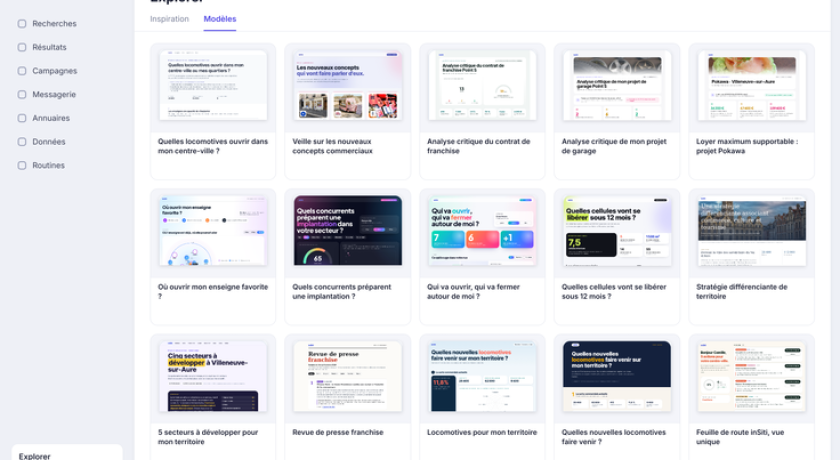The width and height of the screenshot is (840, 460).
Task: Open Analyse critique du contrat de franchise thumbnail
Action: click(482, 85)
